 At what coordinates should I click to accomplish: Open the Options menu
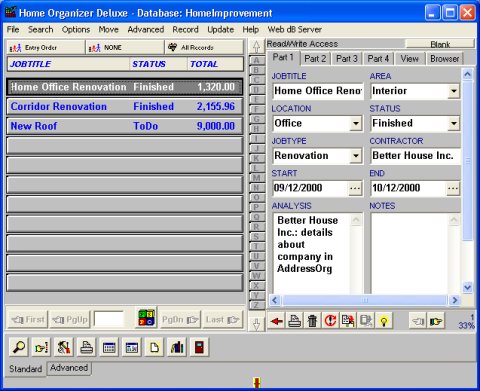pos(76,29)
